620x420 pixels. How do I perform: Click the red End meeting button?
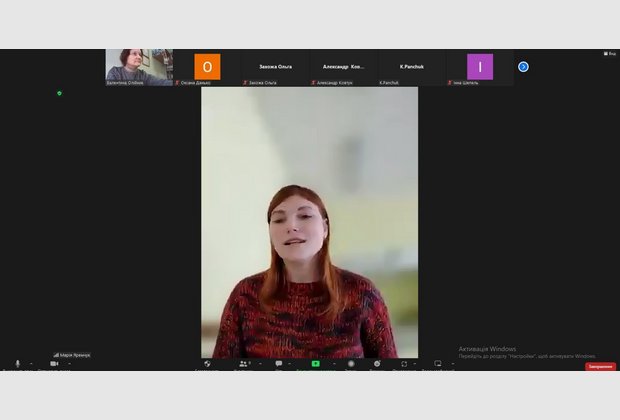point(600,367)
